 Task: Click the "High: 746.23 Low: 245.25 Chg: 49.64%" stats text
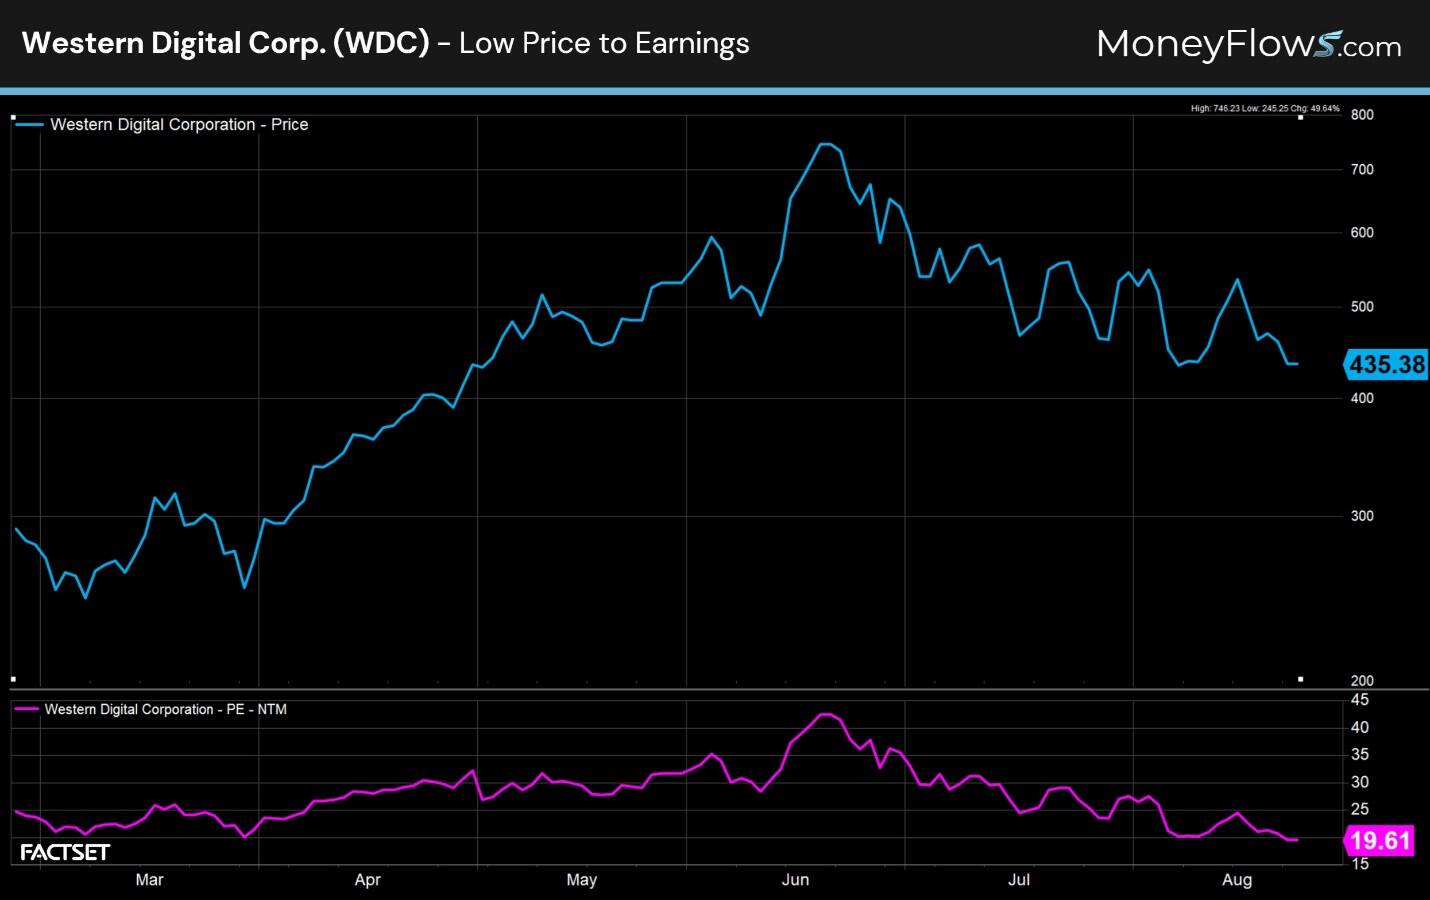point(1265,108)
